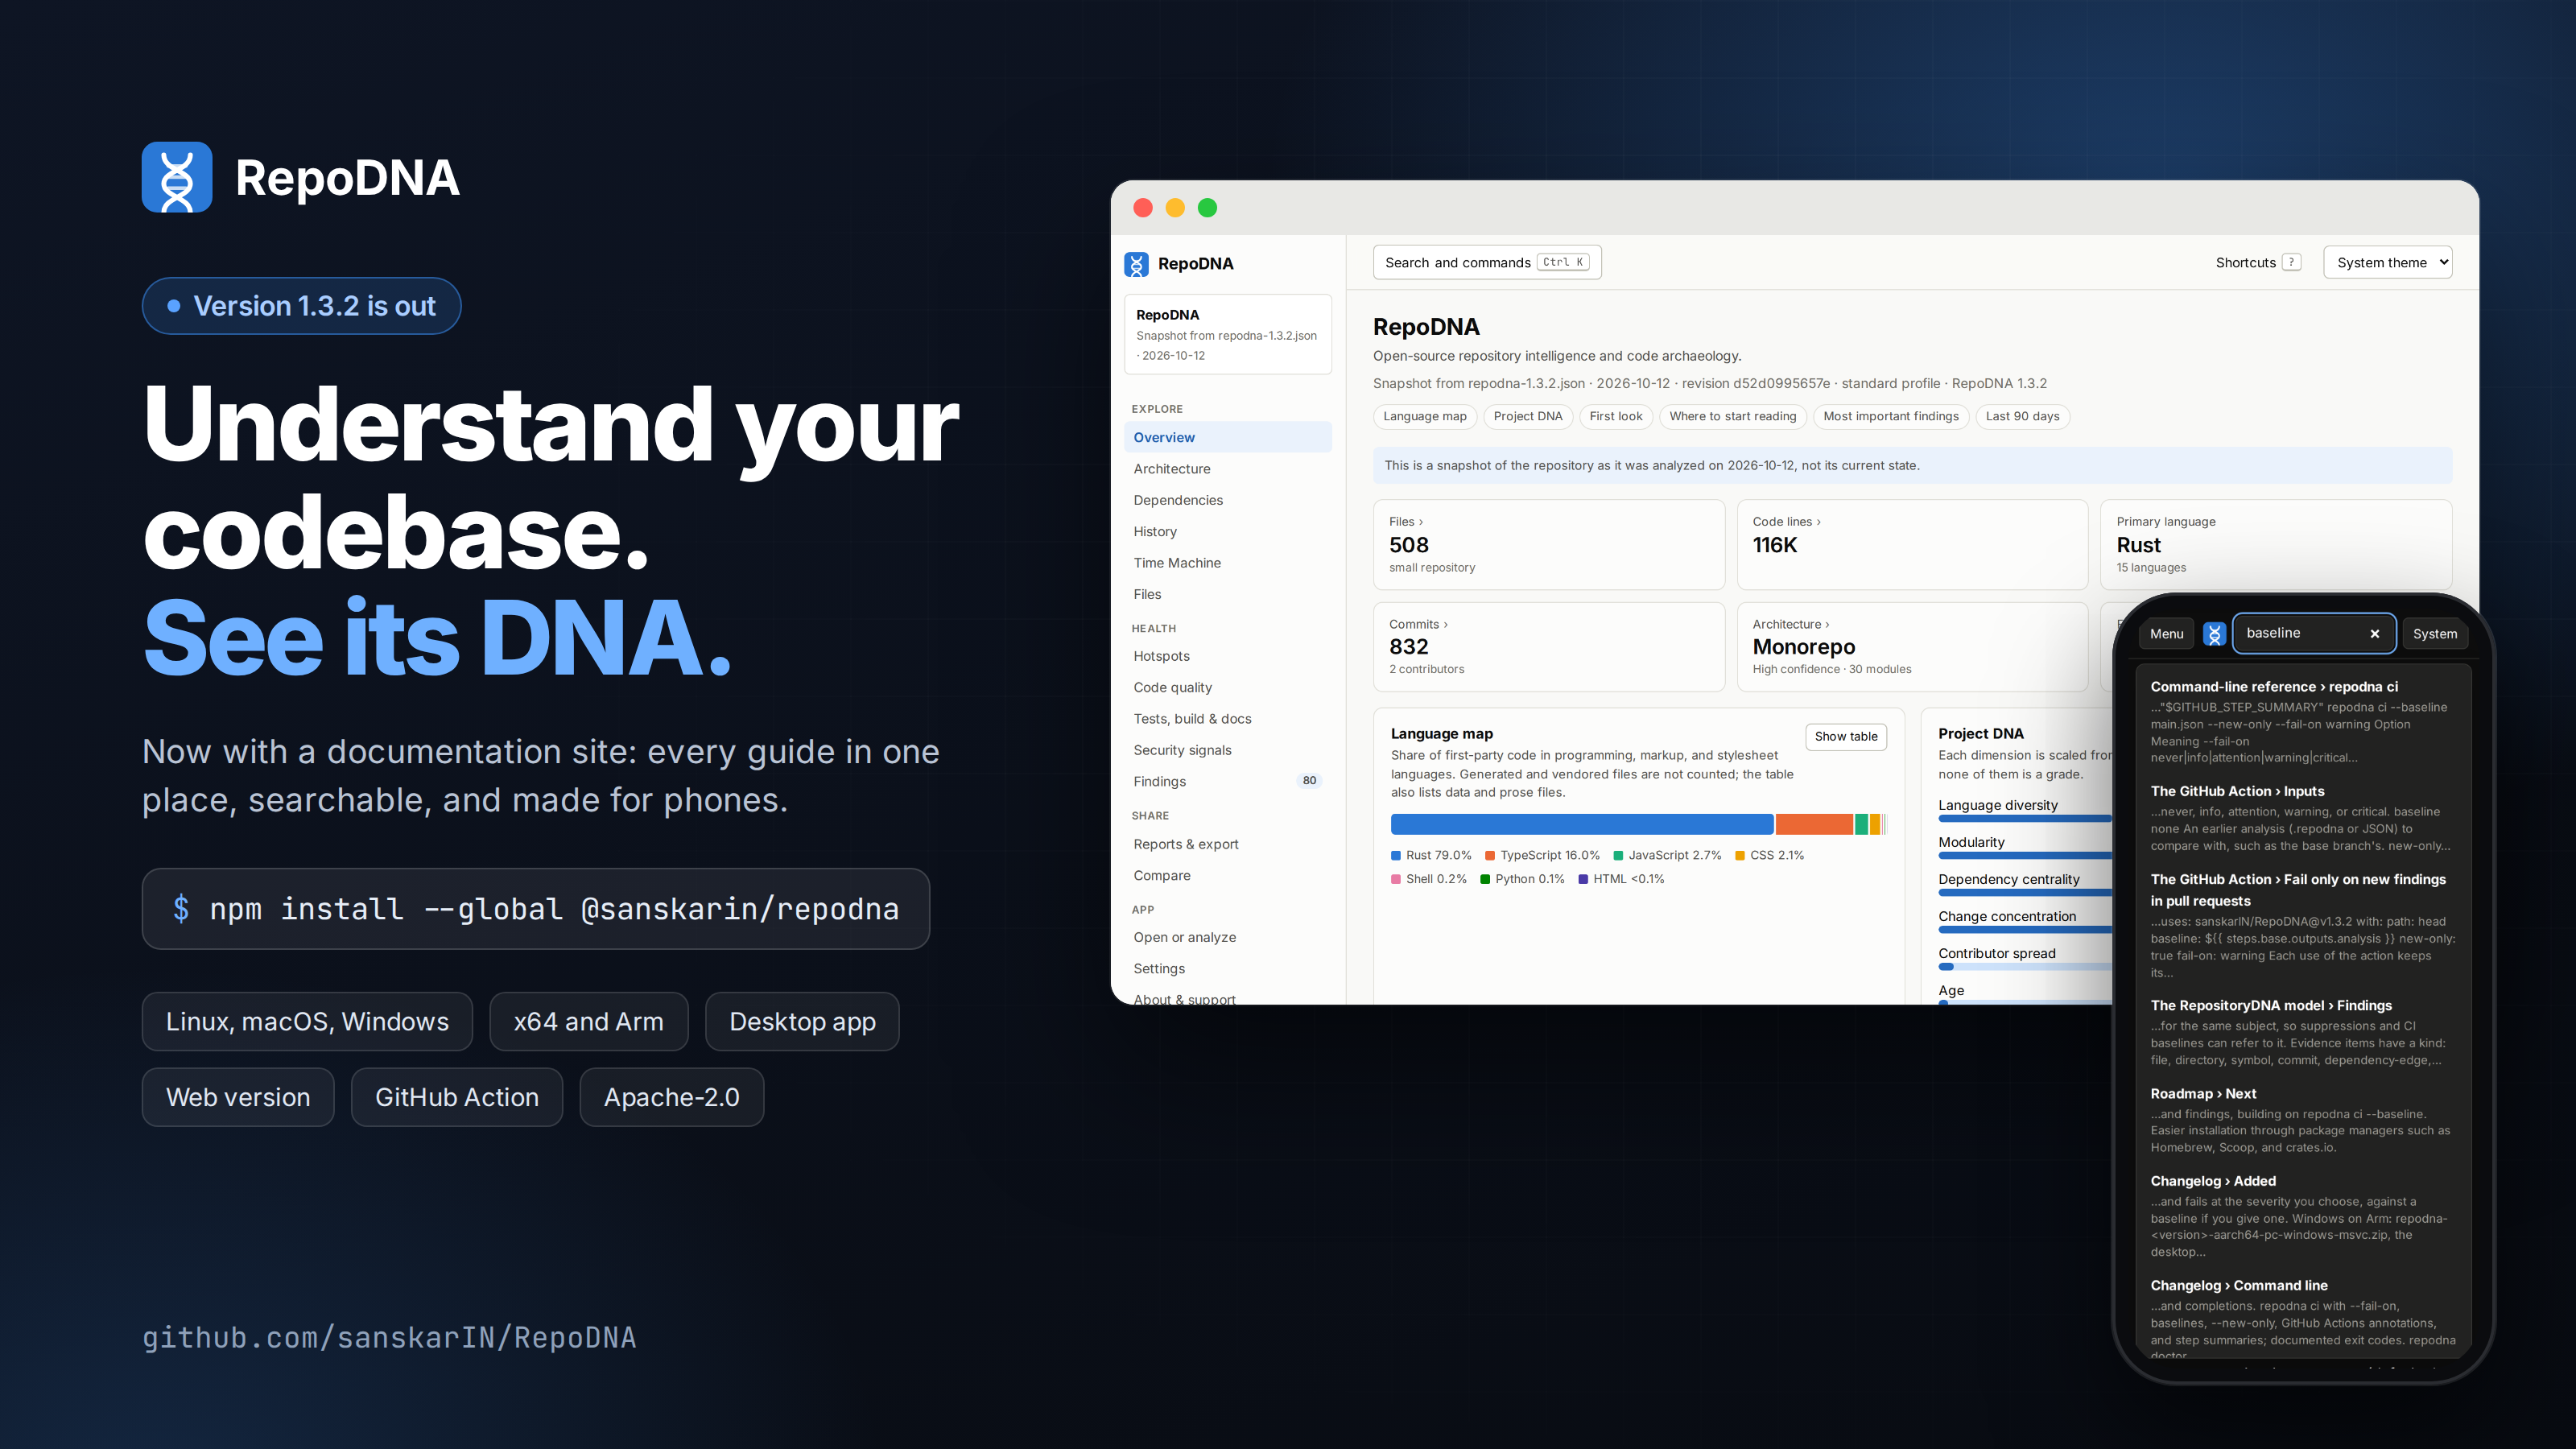Click the large RepoDNA helix logo icon
This screenshot has height=1449, width=2576.
click(177, 177)
